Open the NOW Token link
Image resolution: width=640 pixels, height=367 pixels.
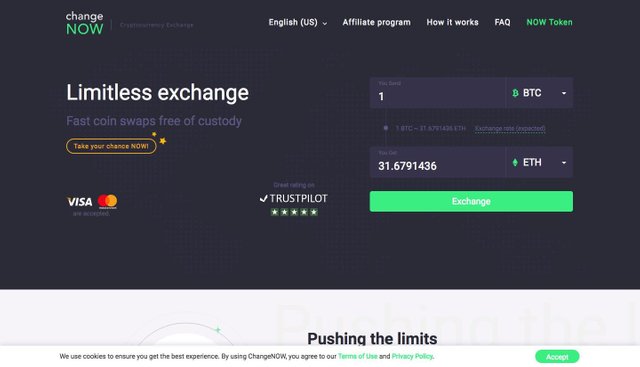pyautogui.click(x=549, y=22)
